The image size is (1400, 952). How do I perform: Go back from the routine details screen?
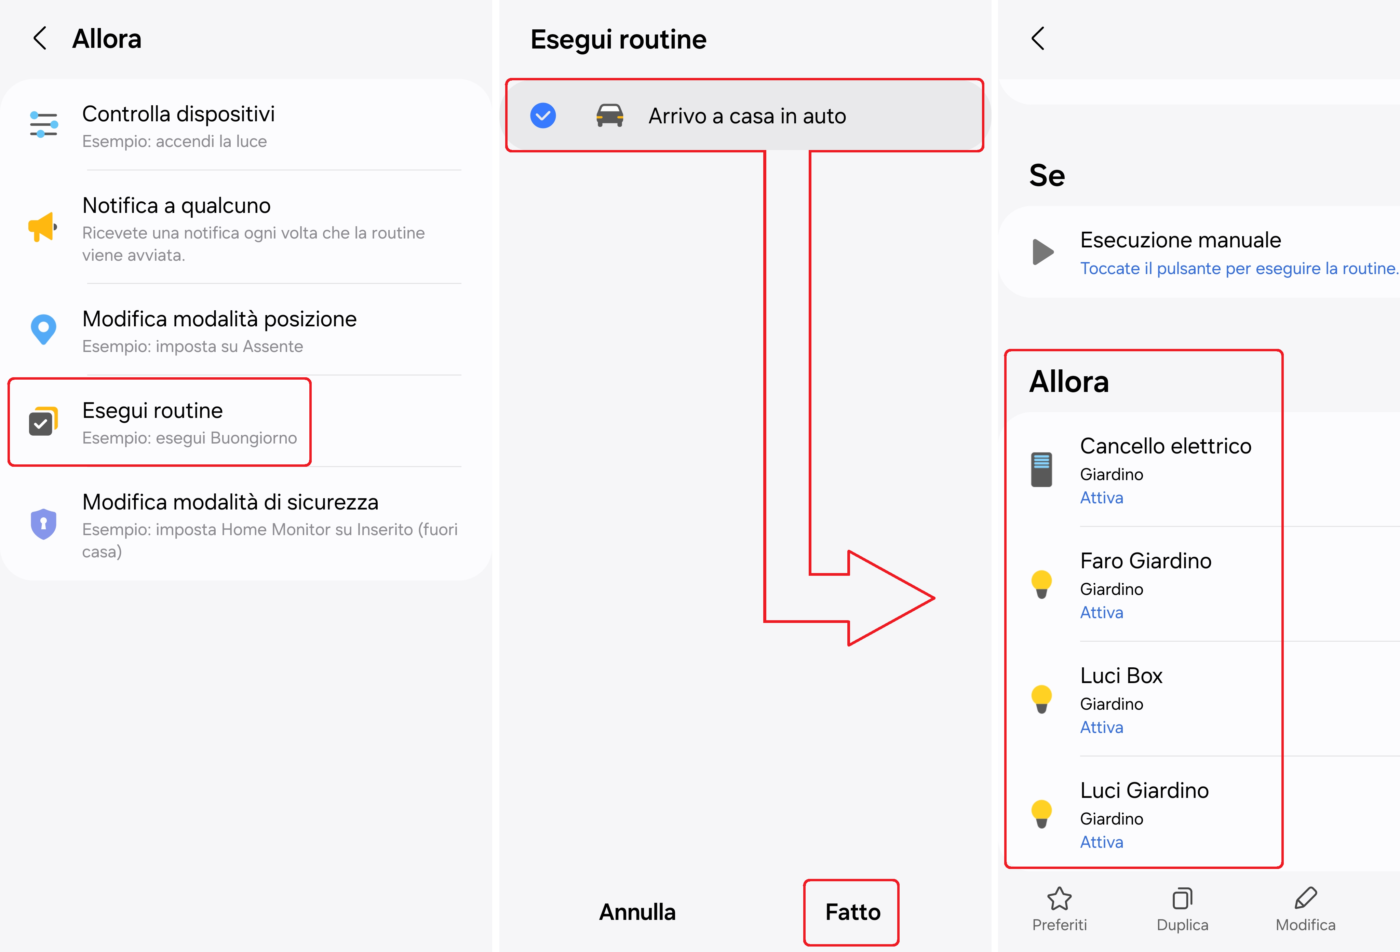point(1038,39)
